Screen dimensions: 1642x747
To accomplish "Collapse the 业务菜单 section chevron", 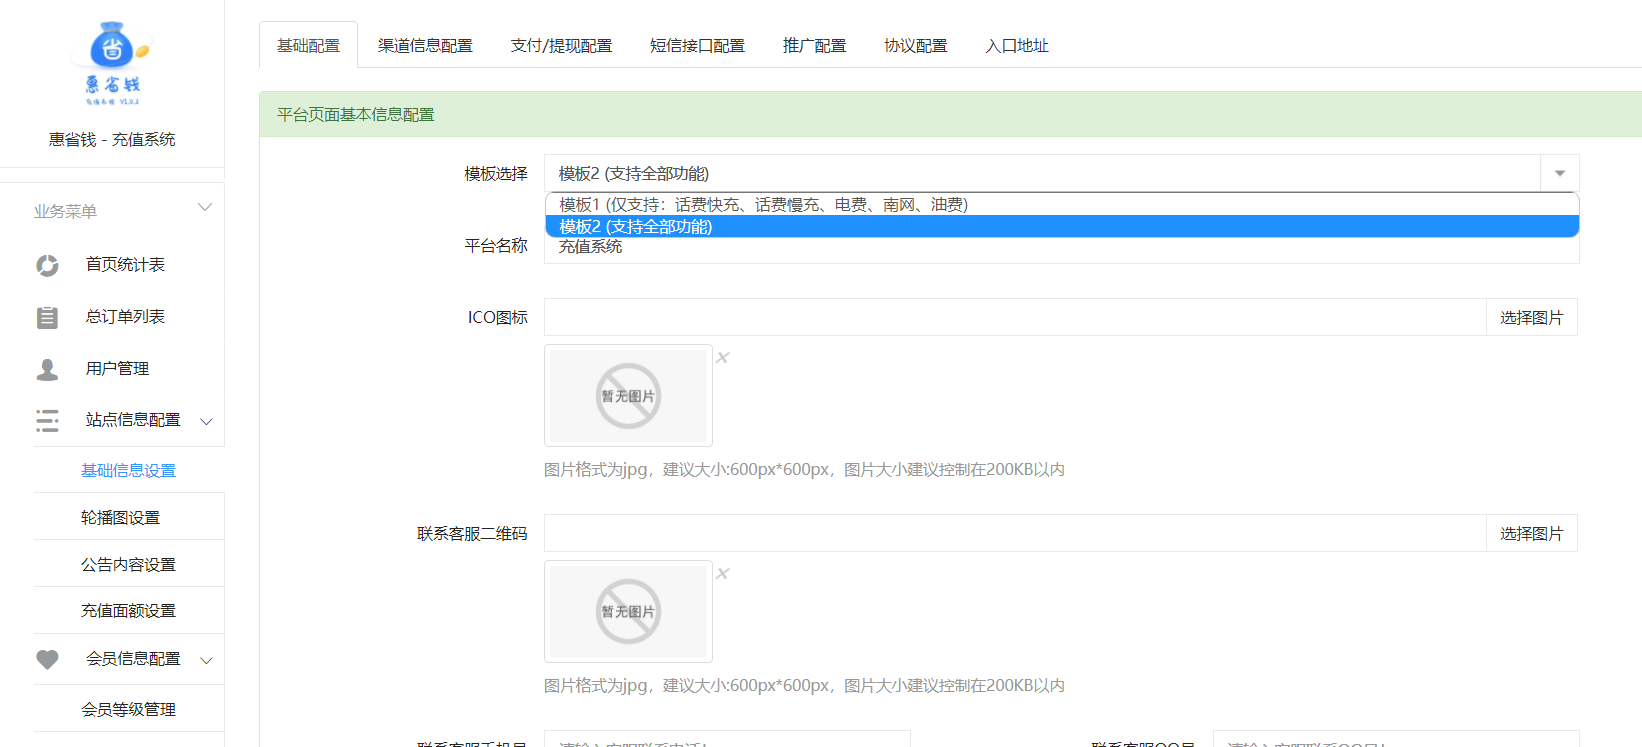I will (x=205, y=208).
